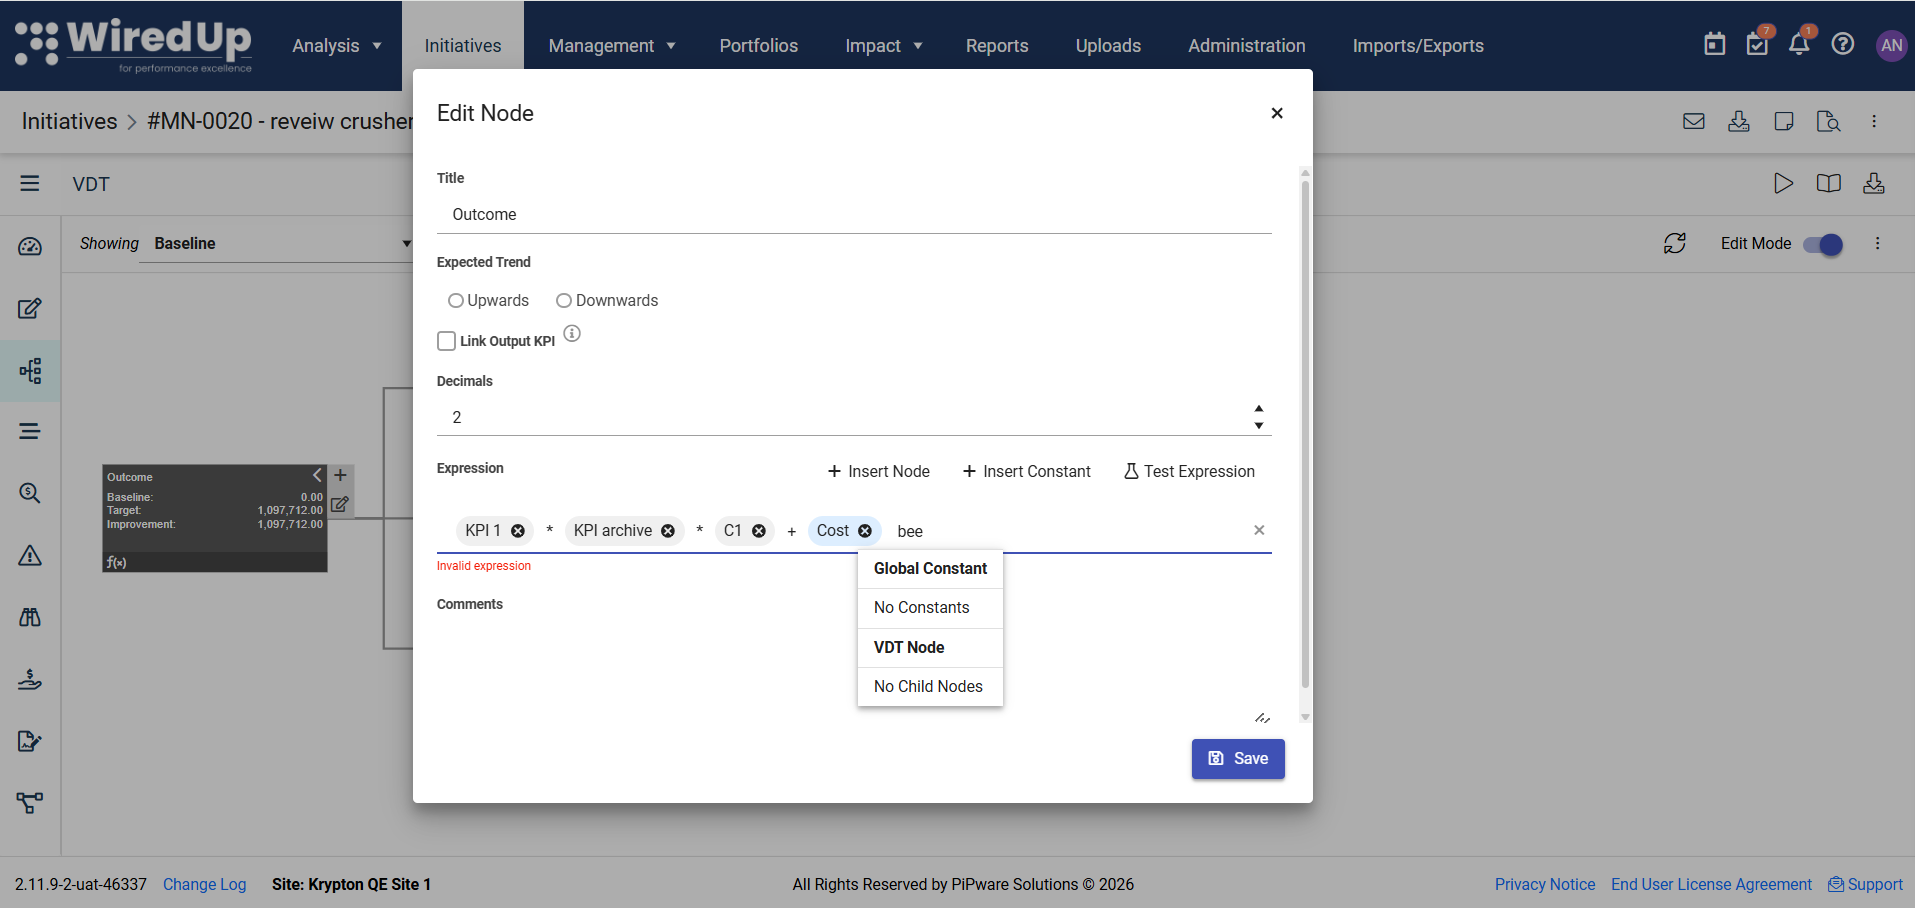
Task: Open the Management dropdown menu
Action: (612, 46)
